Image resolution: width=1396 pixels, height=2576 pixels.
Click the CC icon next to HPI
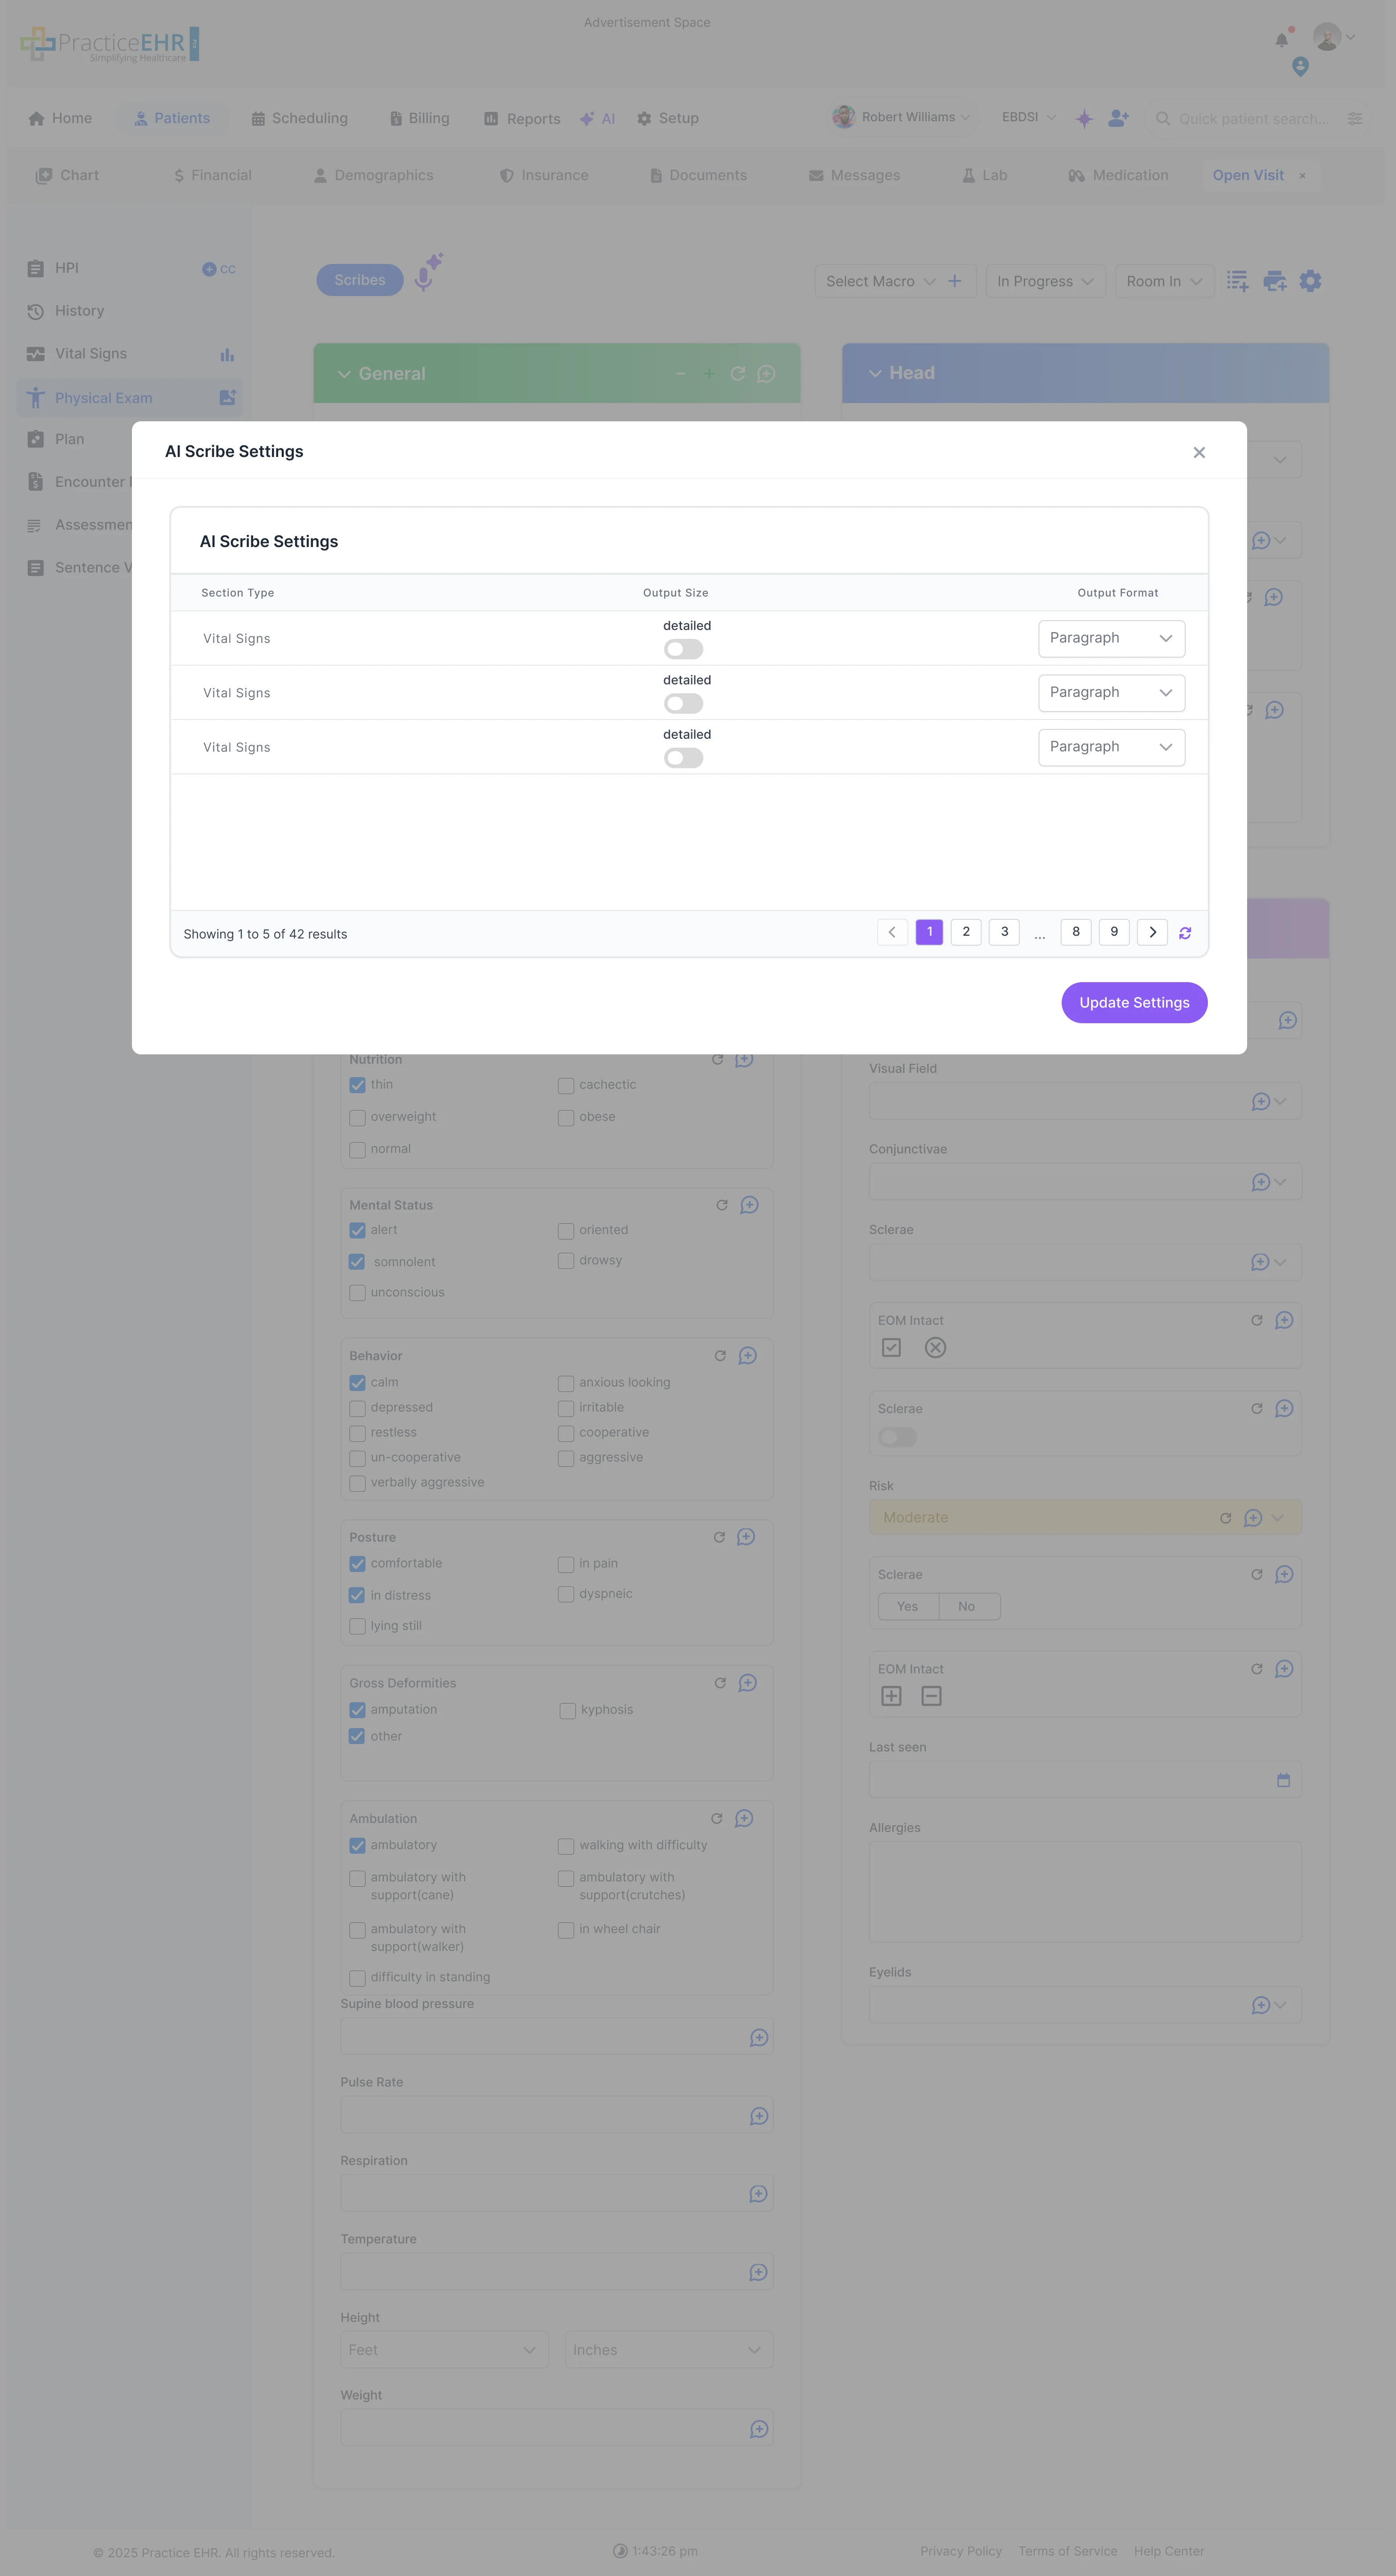pyautogui.click(x=218, y=268)
